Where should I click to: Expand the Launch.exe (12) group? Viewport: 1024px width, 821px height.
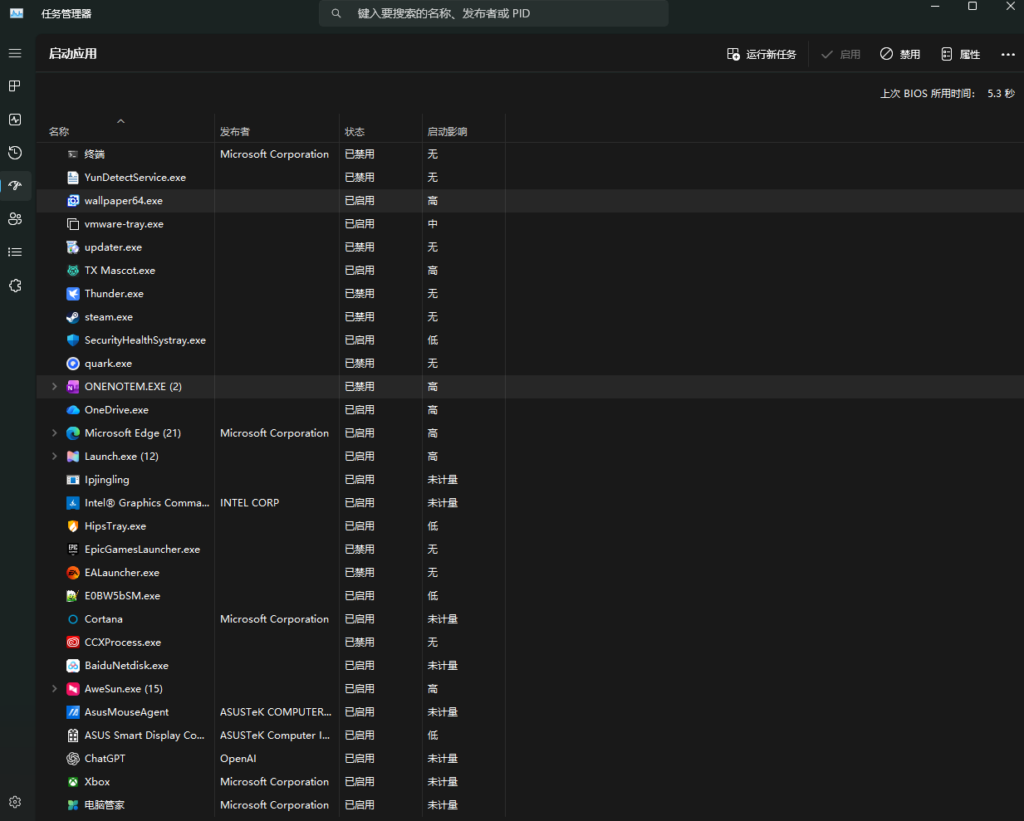54,457
